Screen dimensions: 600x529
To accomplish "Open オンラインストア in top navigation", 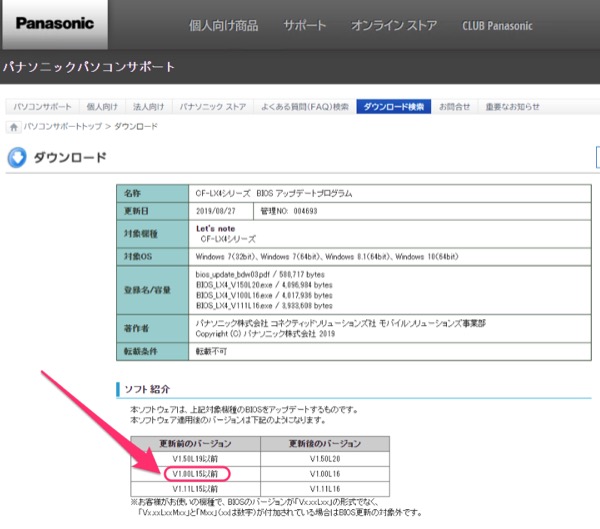I will 394,26.
